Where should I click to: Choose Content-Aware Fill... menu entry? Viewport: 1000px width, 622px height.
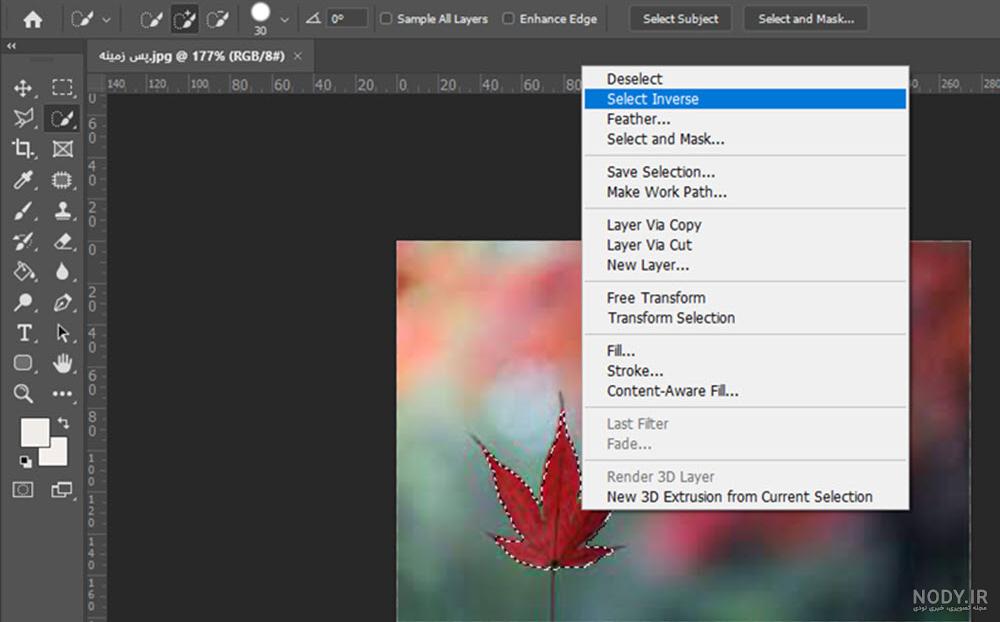[x=745, y=391]
